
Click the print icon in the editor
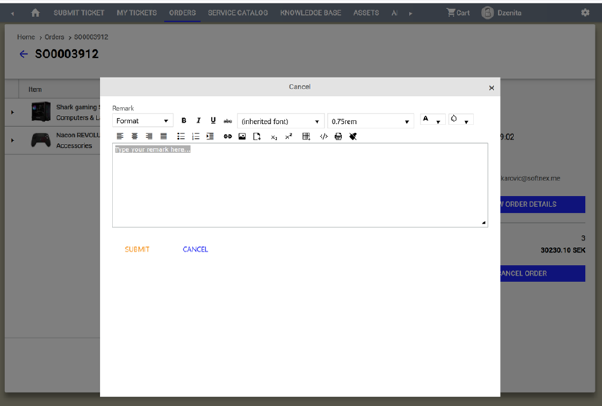click(x=338, y=137)
